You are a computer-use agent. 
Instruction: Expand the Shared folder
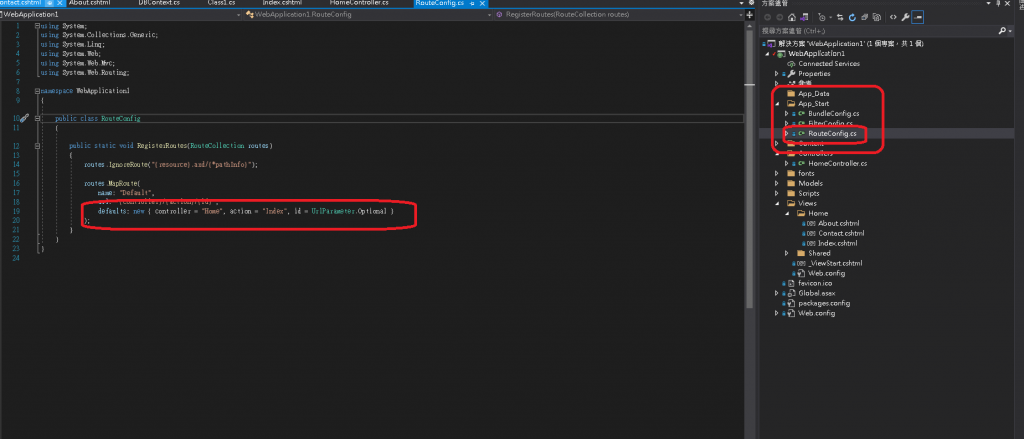point(786,253)
